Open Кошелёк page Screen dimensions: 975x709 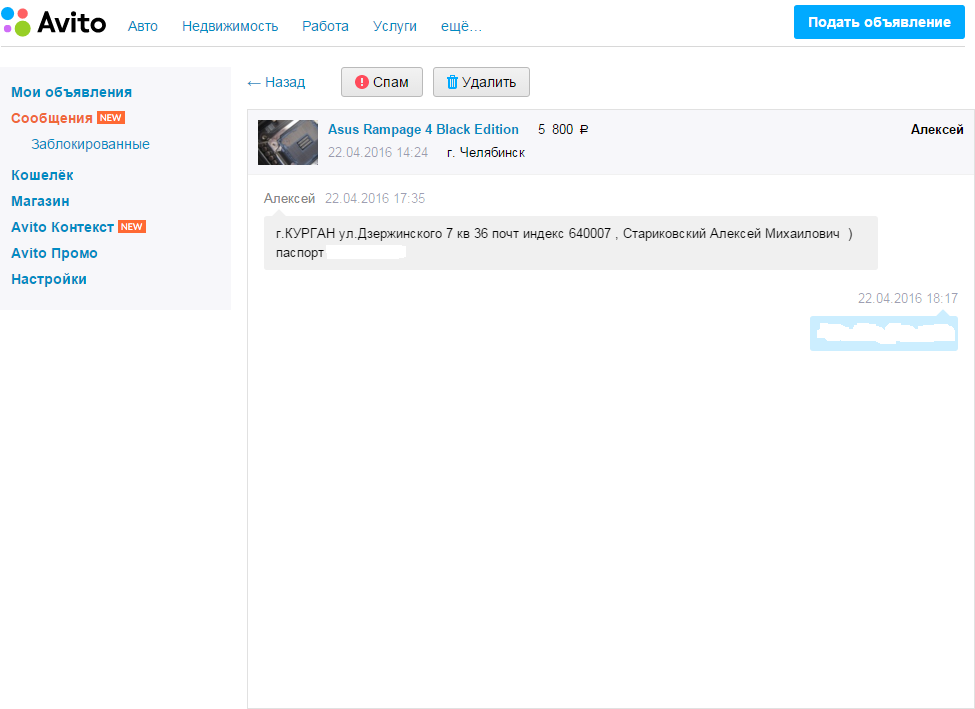pyautogui.click(x=42, y=175)
